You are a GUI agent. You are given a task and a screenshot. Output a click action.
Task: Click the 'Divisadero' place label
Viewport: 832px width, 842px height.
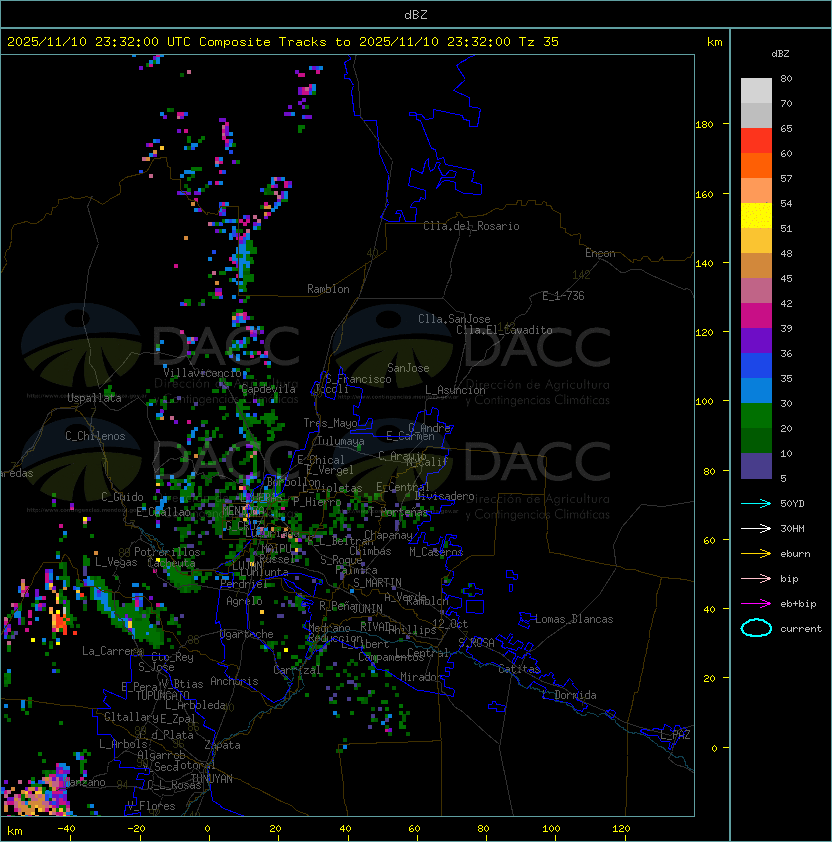click(x=445, y=496)
